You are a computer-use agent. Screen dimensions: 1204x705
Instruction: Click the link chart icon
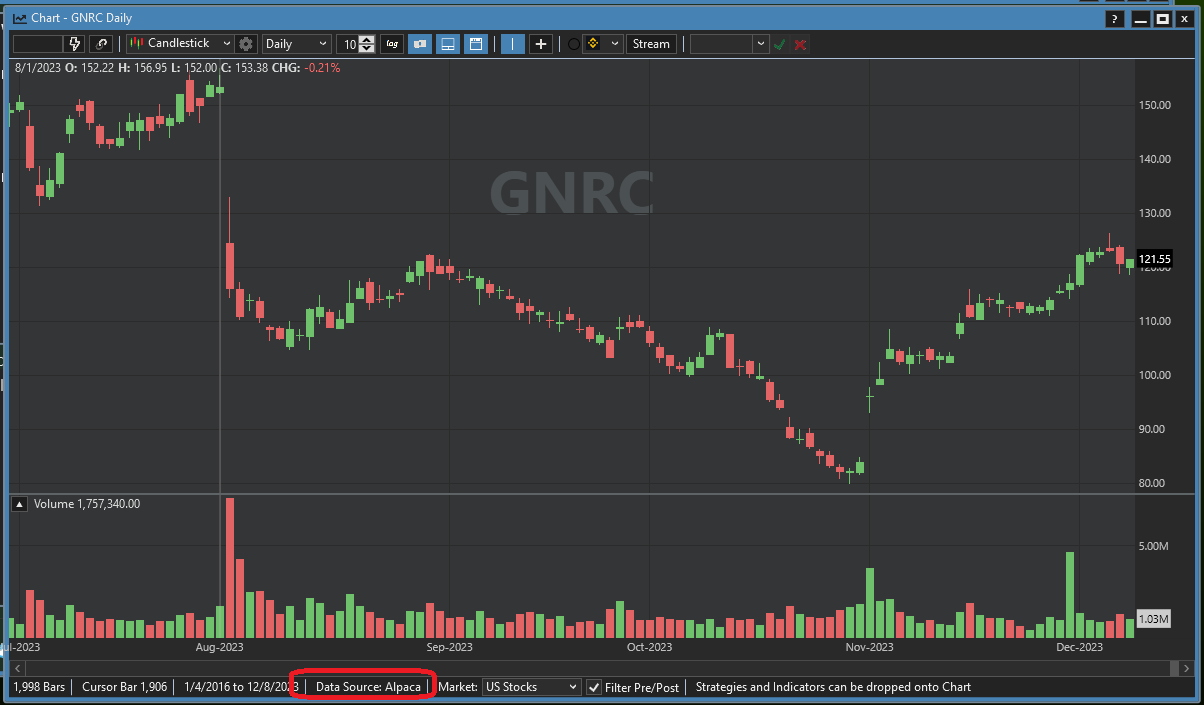pos(101,44)
